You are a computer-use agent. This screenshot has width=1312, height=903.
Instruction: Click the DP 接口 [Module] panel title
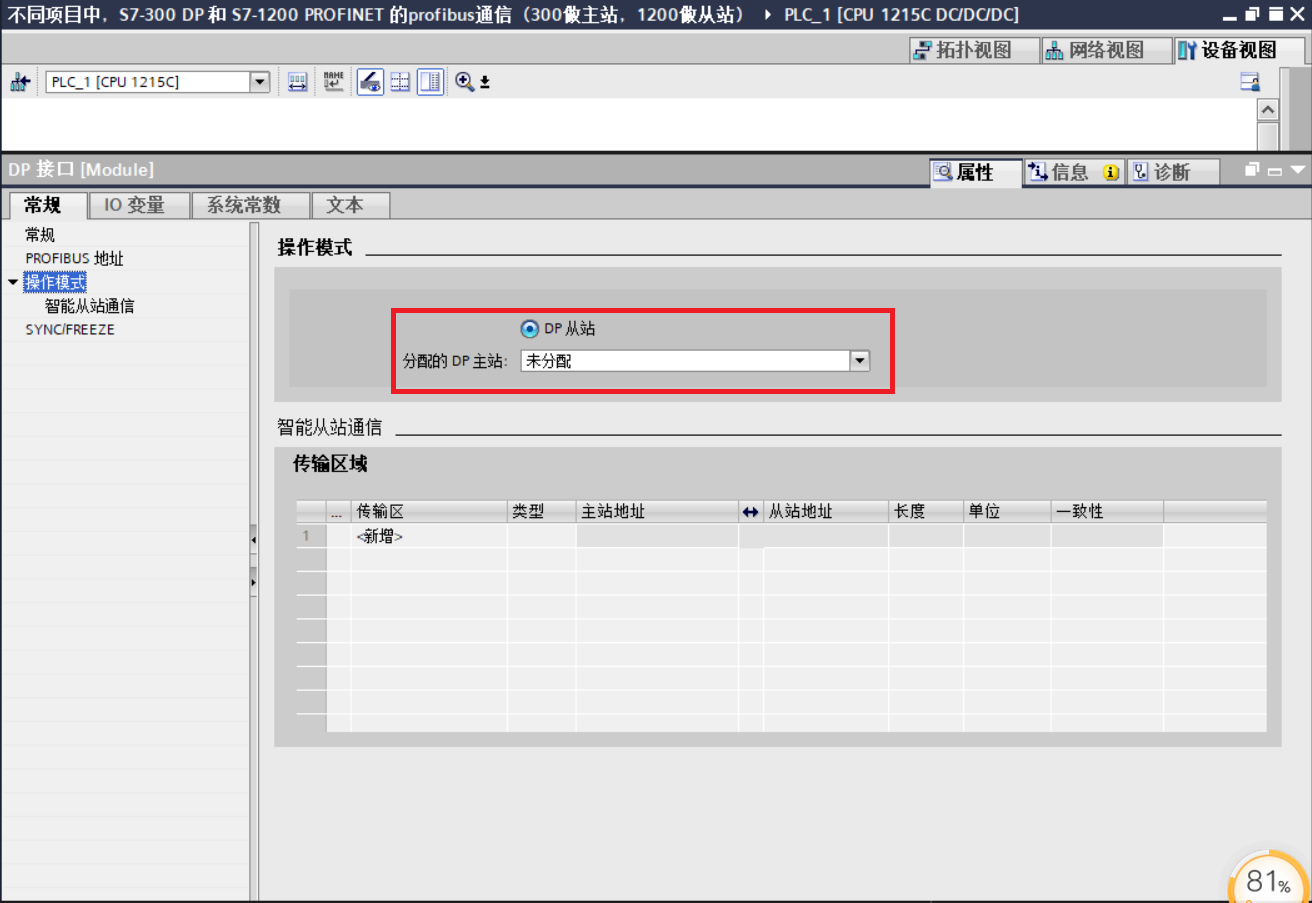coord(81,170)
